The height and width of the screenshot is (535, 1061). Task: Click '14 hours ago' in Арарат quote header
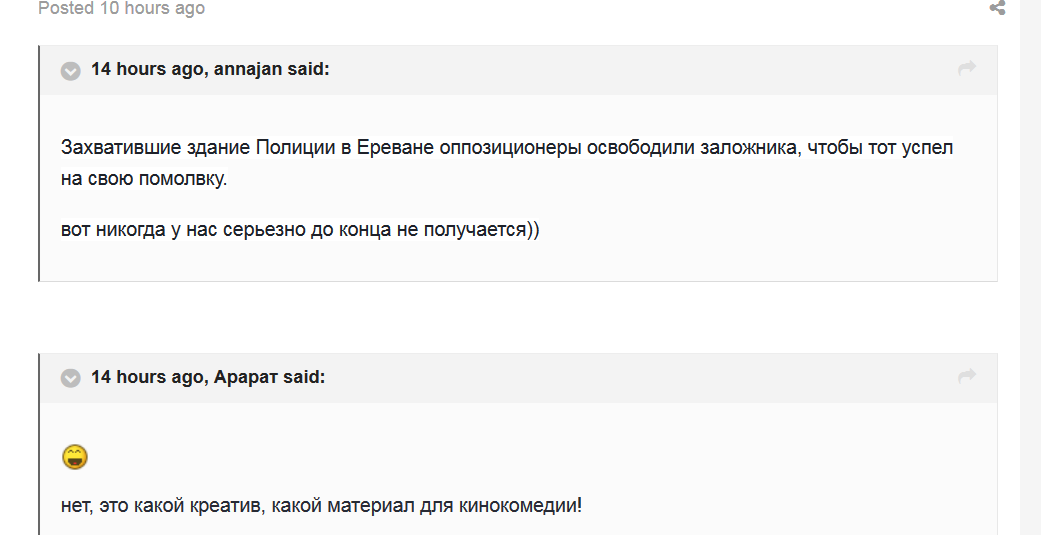click(x=148, y=377)
